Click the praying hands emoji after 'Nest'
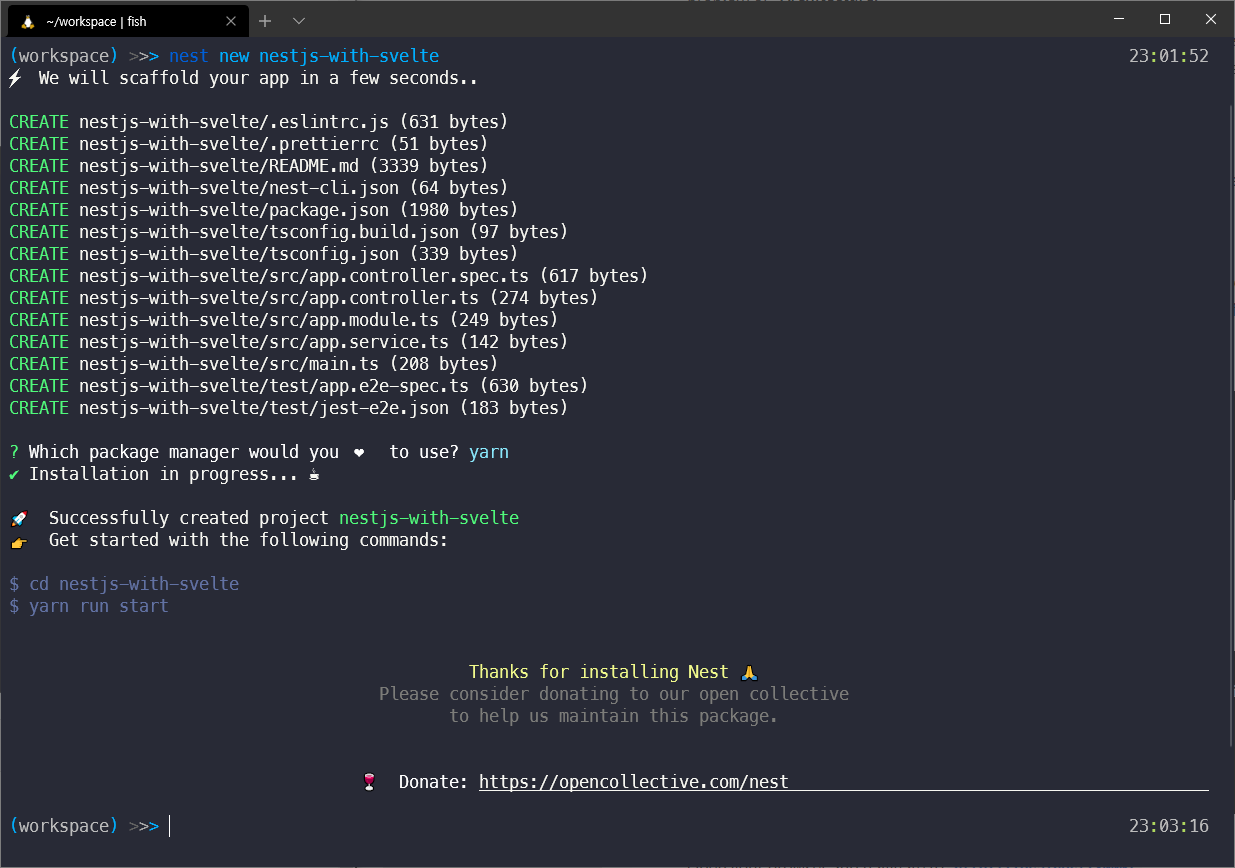The width and height of the screenshot is (1235, 868). coord(750,672)
